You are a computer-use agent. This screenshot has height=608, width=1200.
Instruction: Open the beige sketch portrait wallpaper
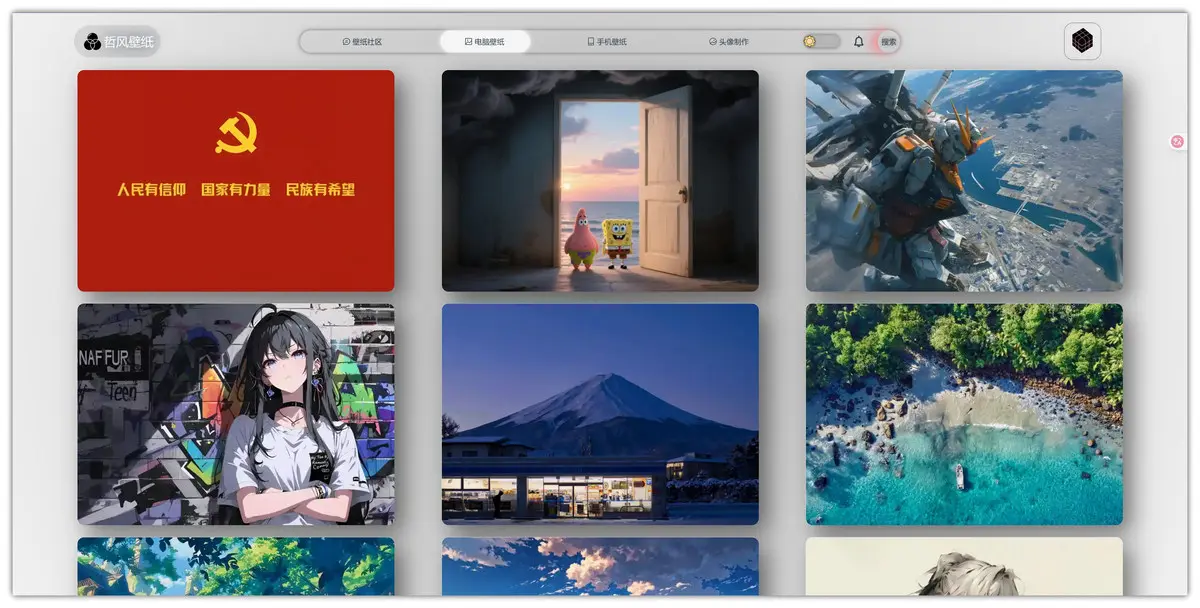(964, 567)
